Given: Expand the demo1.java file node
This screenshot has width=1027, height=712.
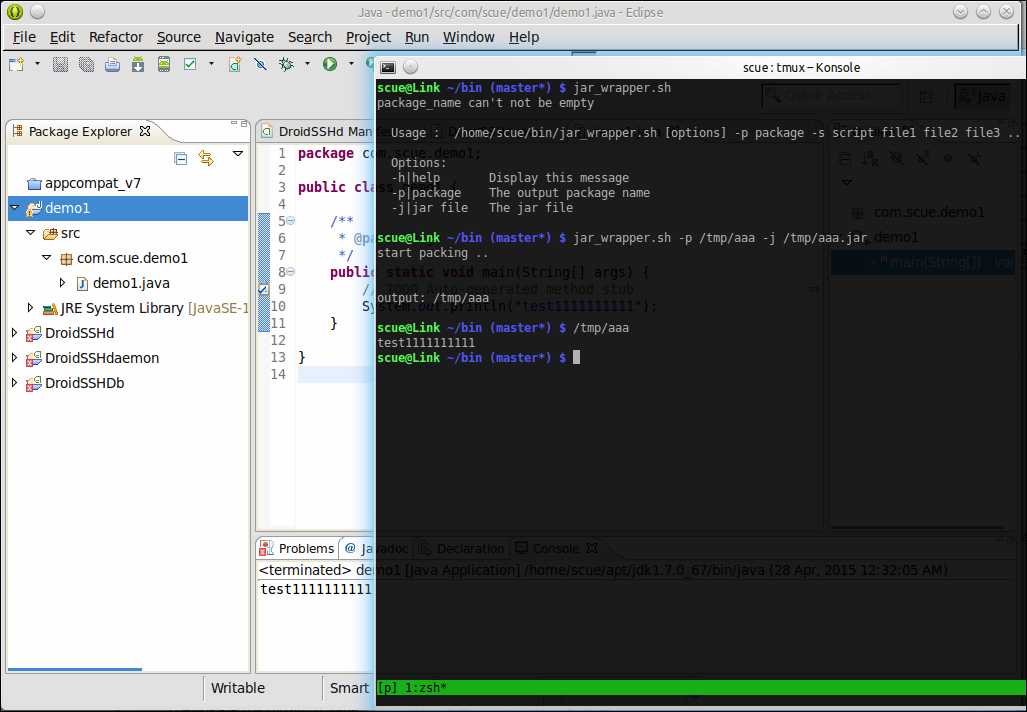Looking at the screenshot, I should pyautogui.click(x=62, y=283).
